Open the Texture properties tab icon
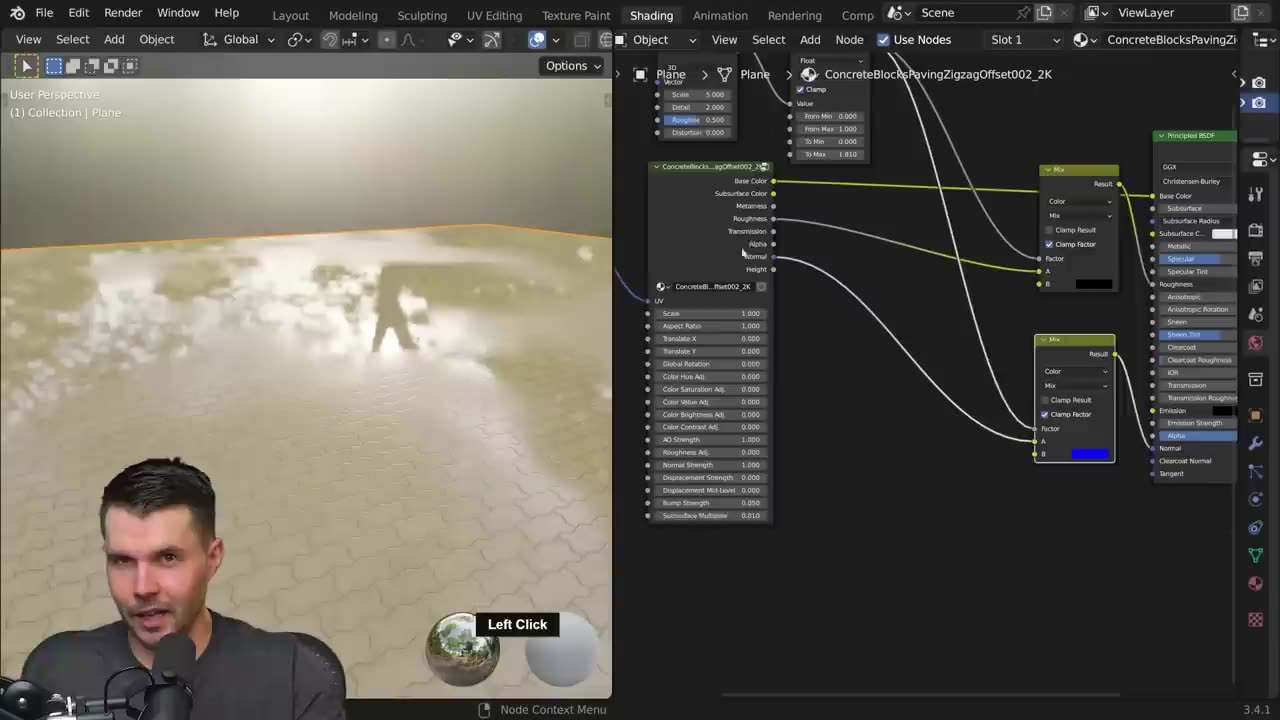Viewport: 1280px width, 720px height. click(x=1256, y=621)
